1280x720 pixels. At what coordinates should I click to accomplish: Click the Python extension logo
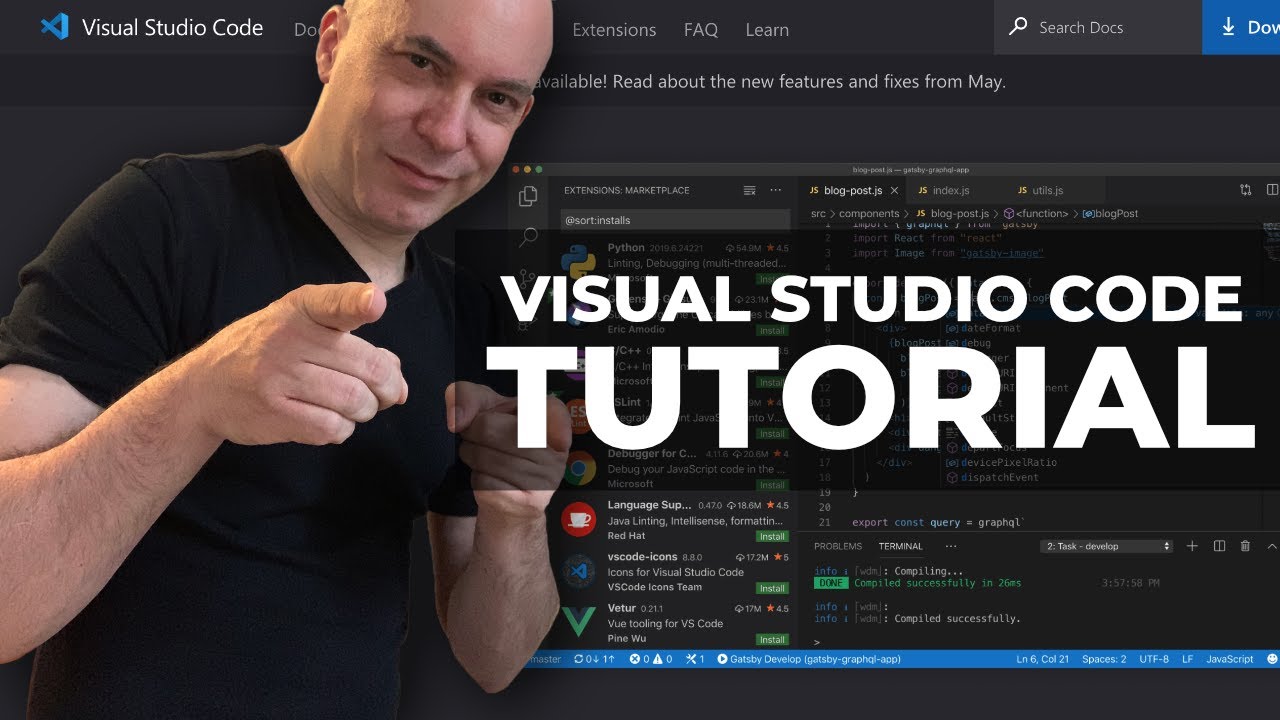click(x=579, y=264)
